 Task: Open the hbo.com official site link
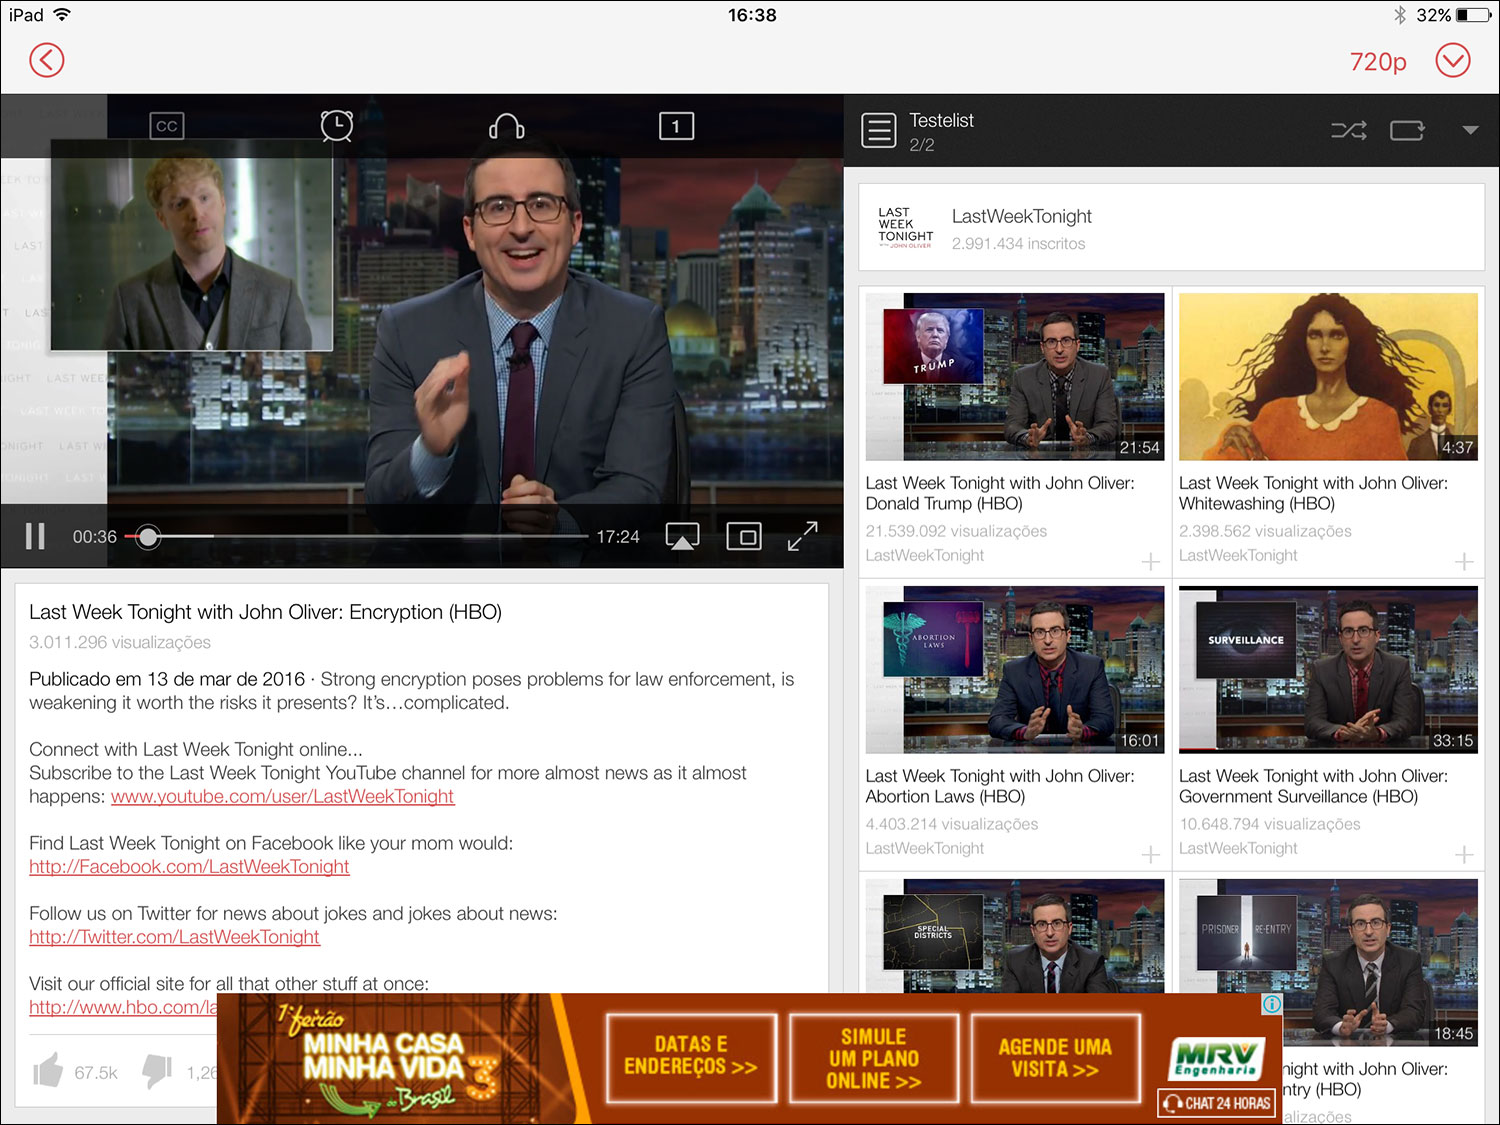point(123,1007)
